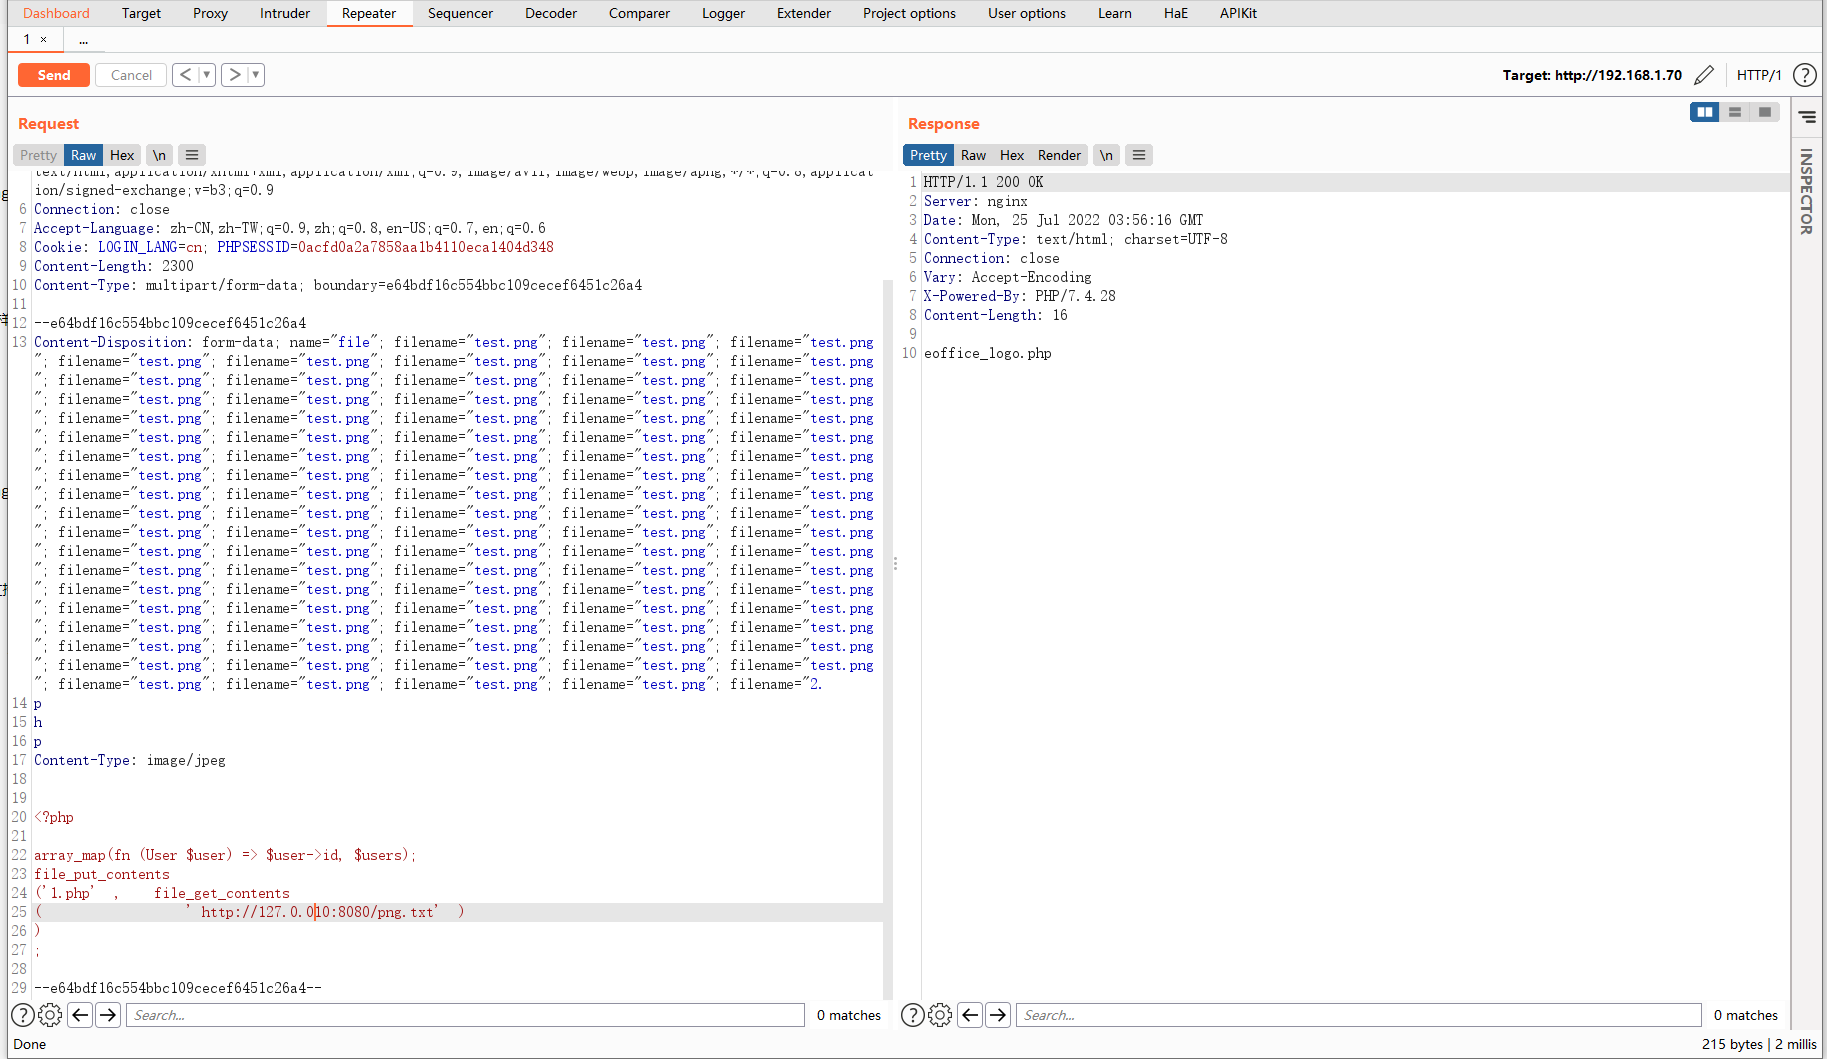The width and height of the screenshot is (1827, 1059).
Task: Go back to previous request in history
Action: coord(186,75)
